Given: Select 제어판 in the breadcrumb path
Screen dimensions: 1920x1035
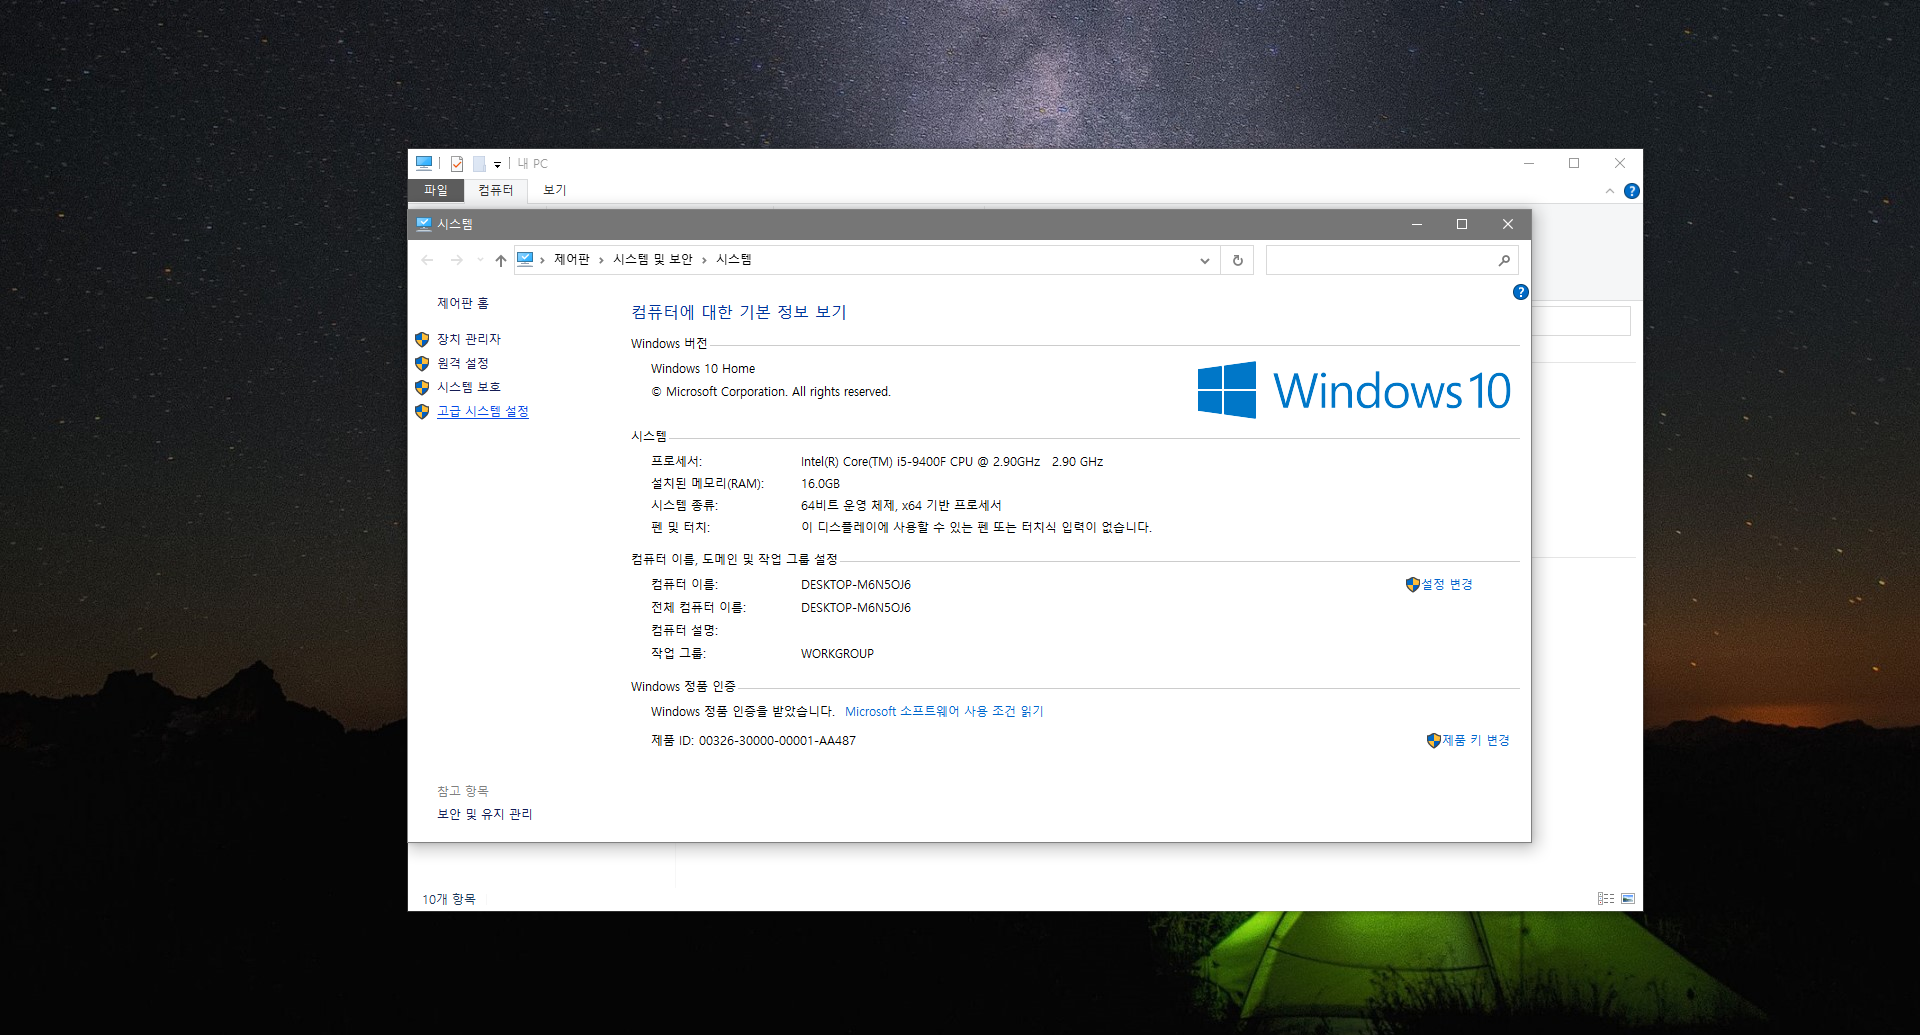Looking at the screenshot, I should pyautogui.click(x=572, y=259).
